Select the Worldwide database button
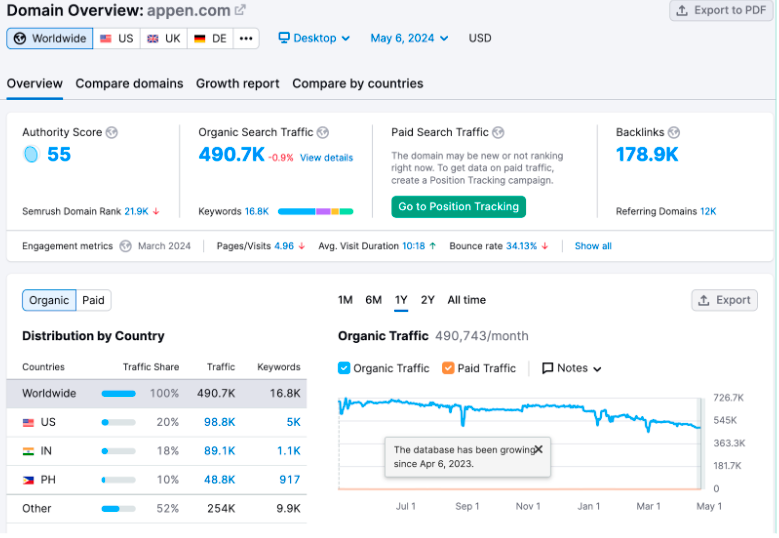 (50, 38)
